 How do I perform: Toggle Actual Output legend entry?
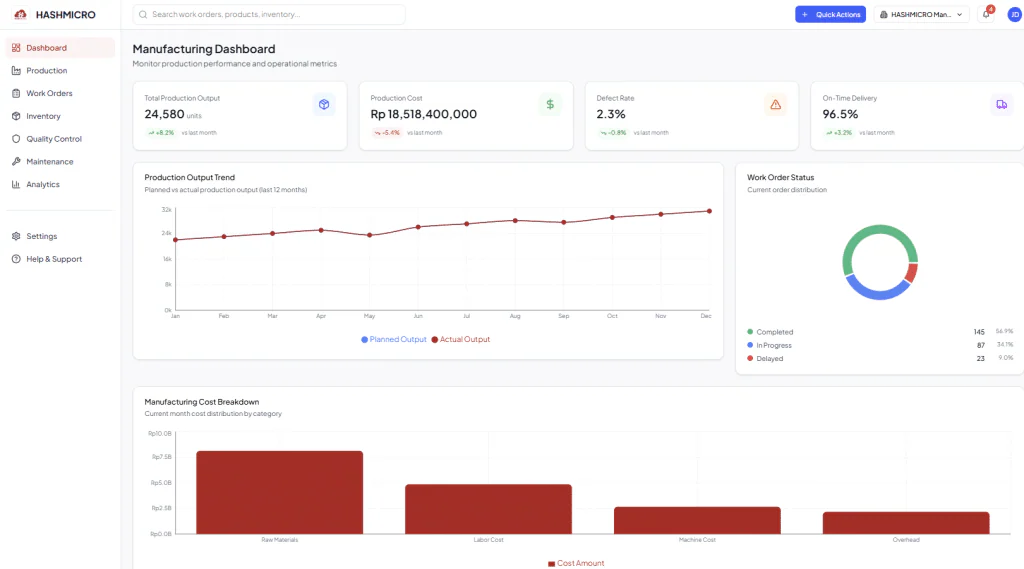(460, 339)
